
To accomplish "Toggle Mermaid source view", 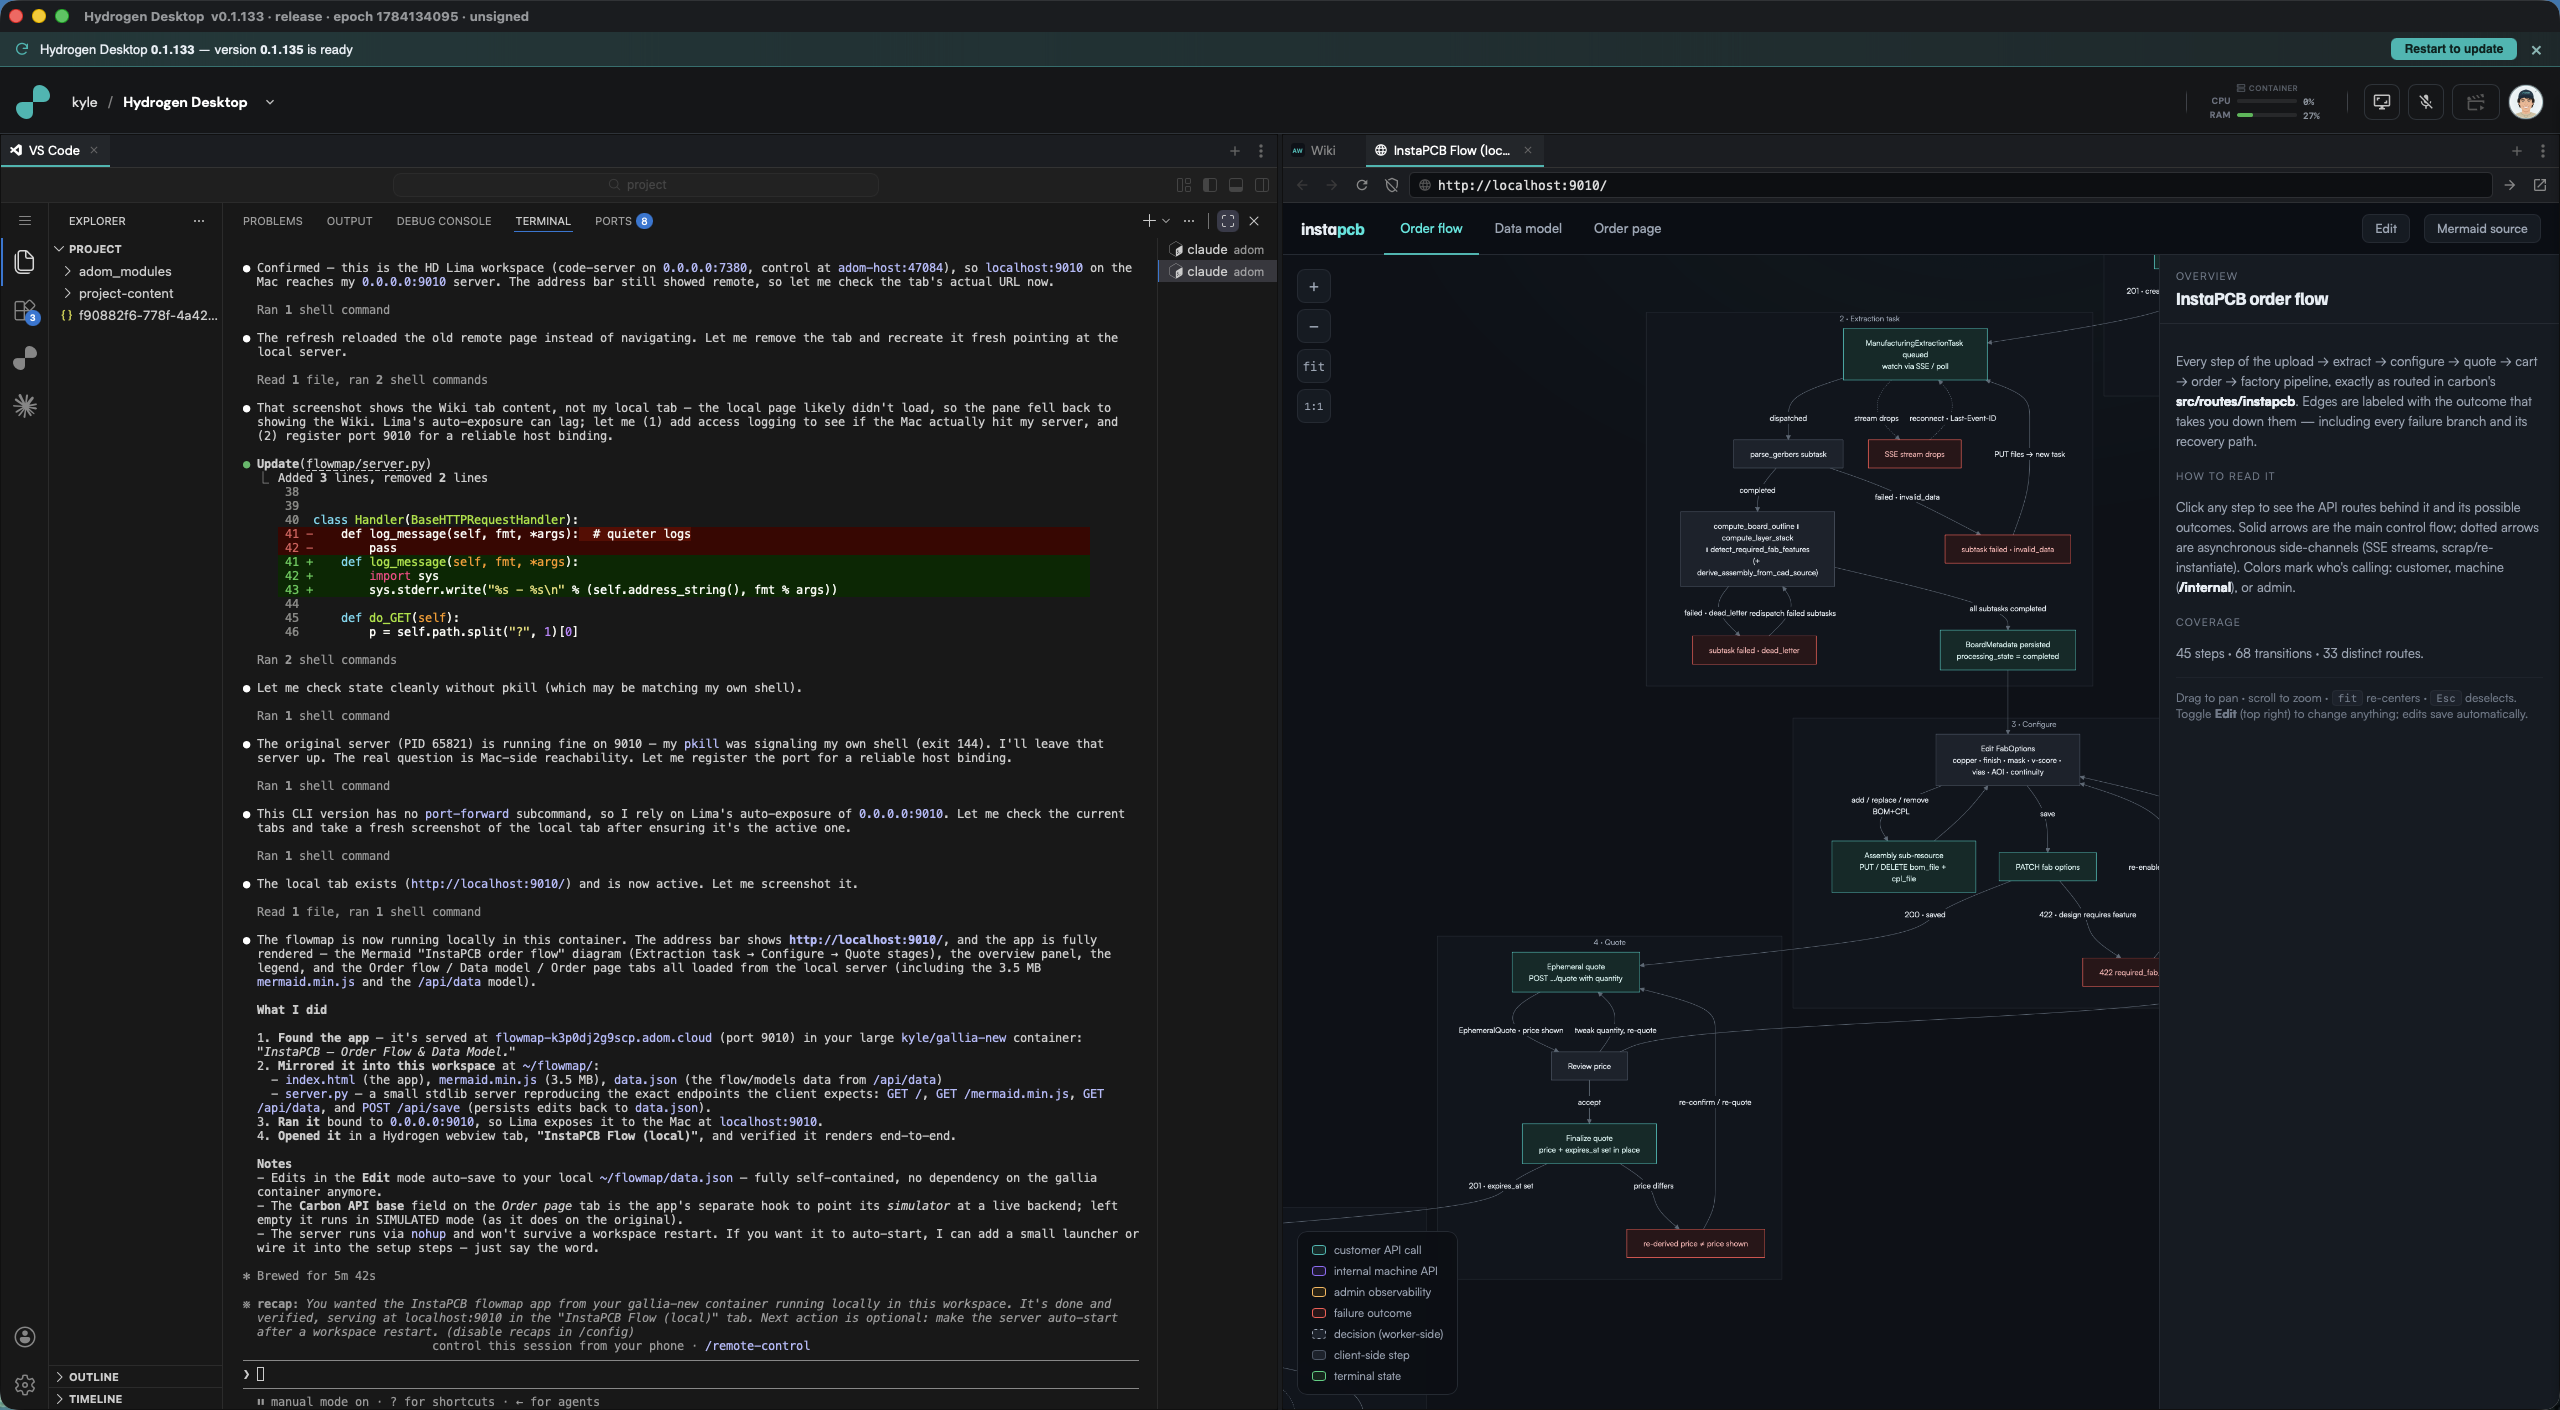I will 2482,229.
